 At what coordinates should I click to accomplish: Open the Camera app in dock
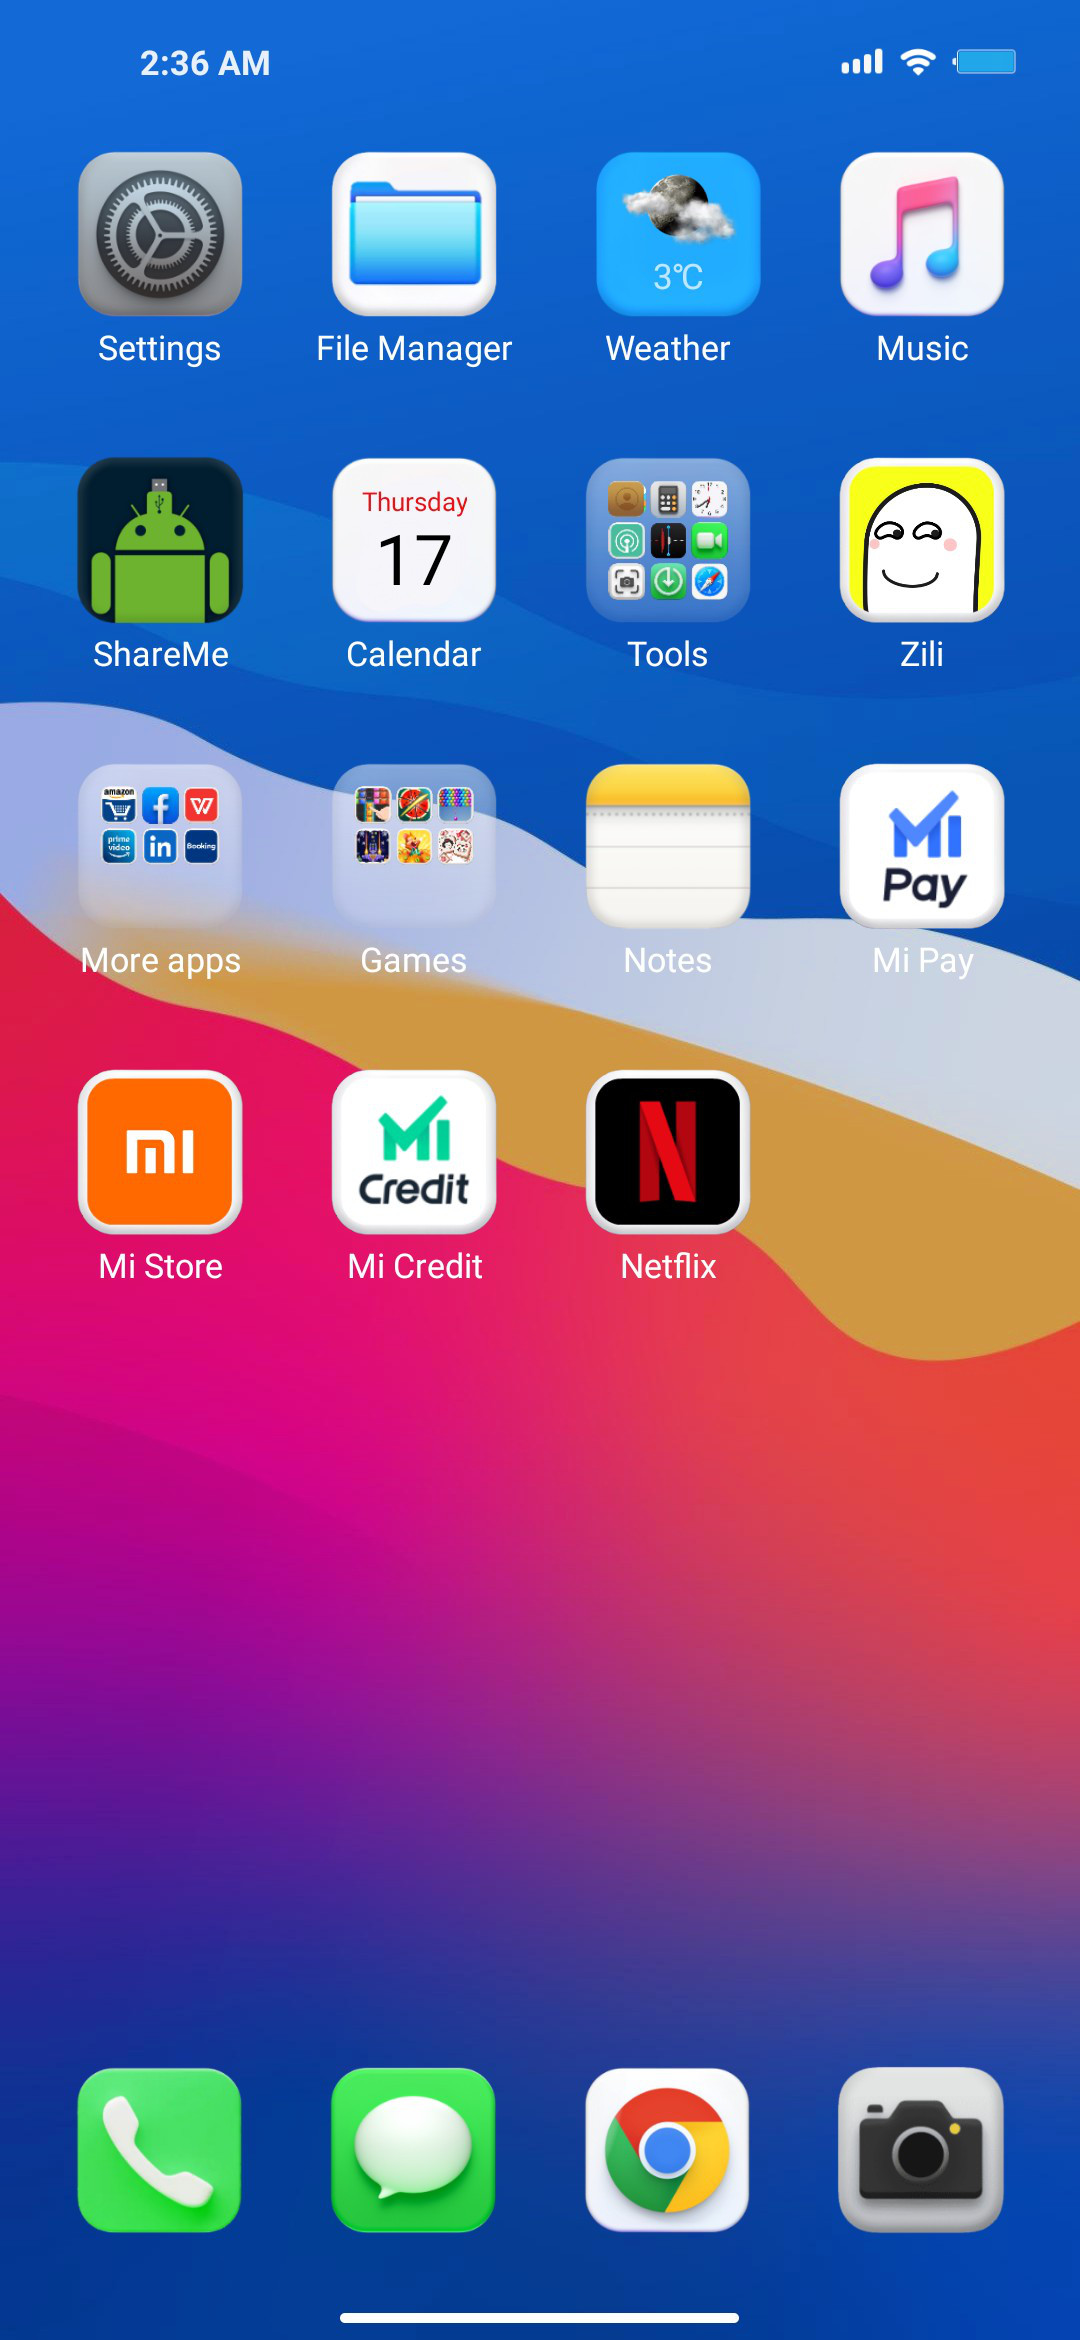(922, 2150)
